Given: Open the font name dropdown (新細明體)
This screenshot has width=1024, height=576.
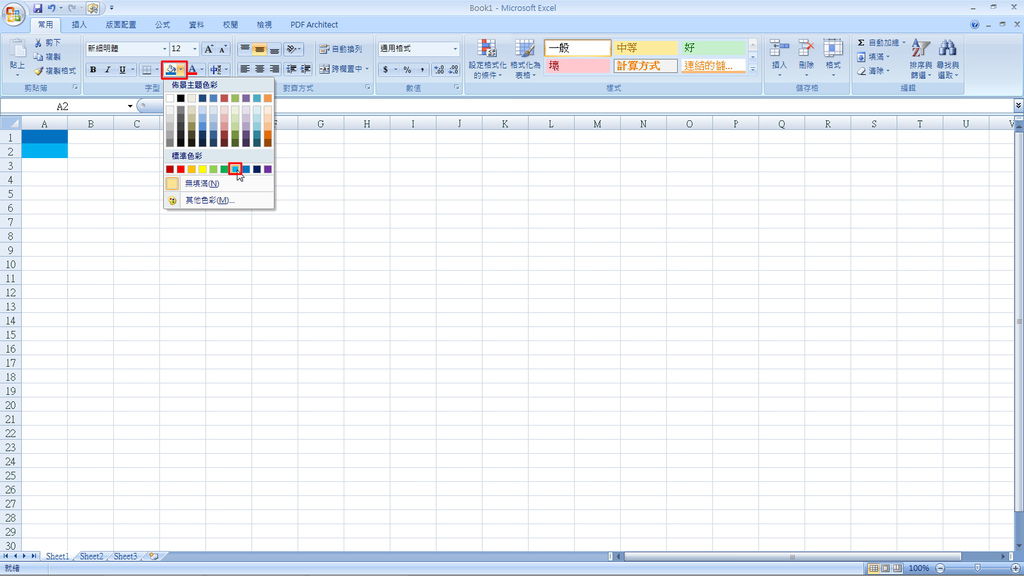Looking at the screenshot, I should [164, 49].
